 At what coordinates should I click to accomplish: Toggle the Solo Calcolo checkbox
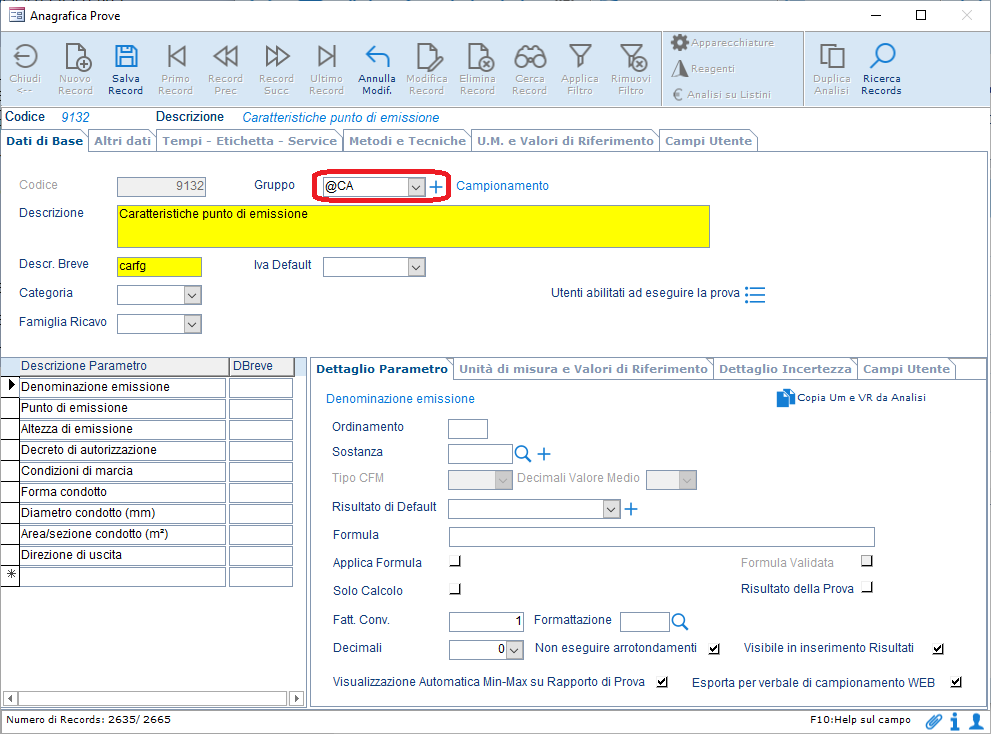[x=455, y=589]
